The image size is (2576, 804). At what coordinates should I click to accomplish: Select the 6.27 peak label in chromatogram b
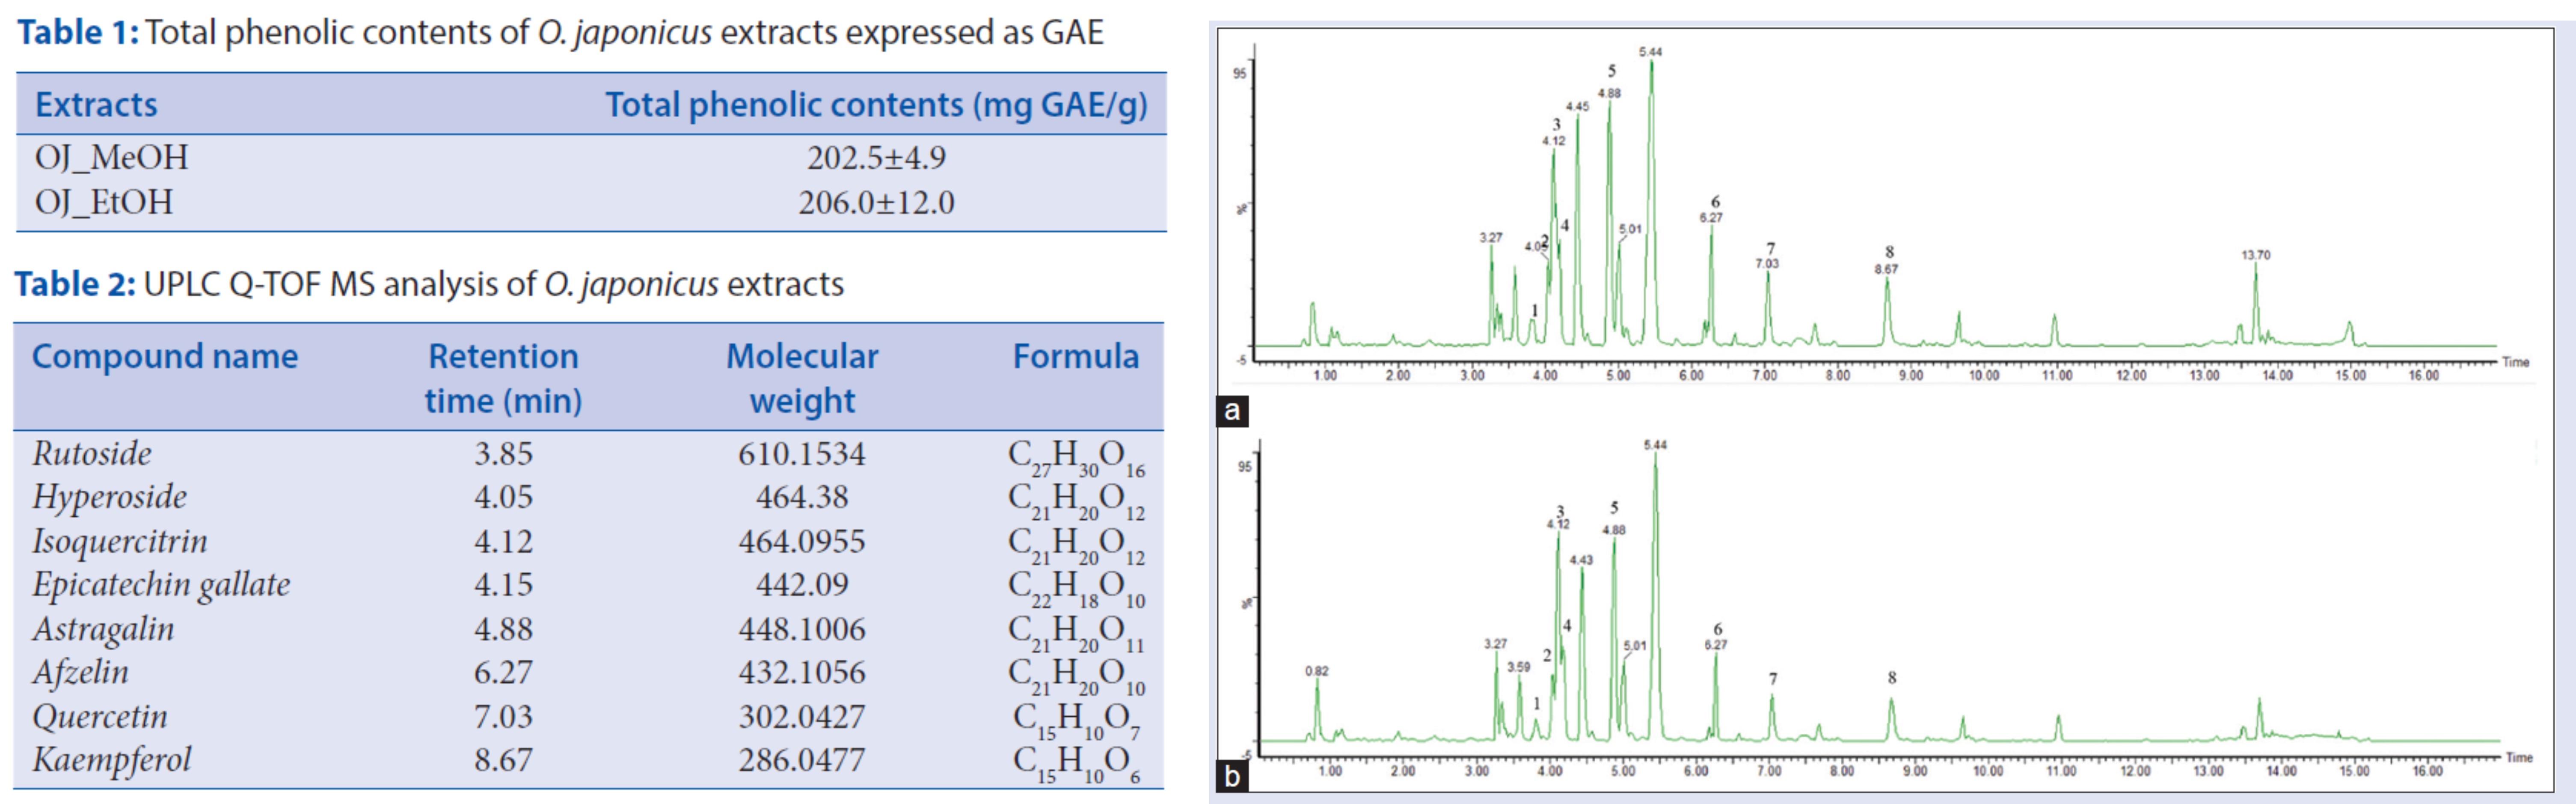(x=1716, y=645)
